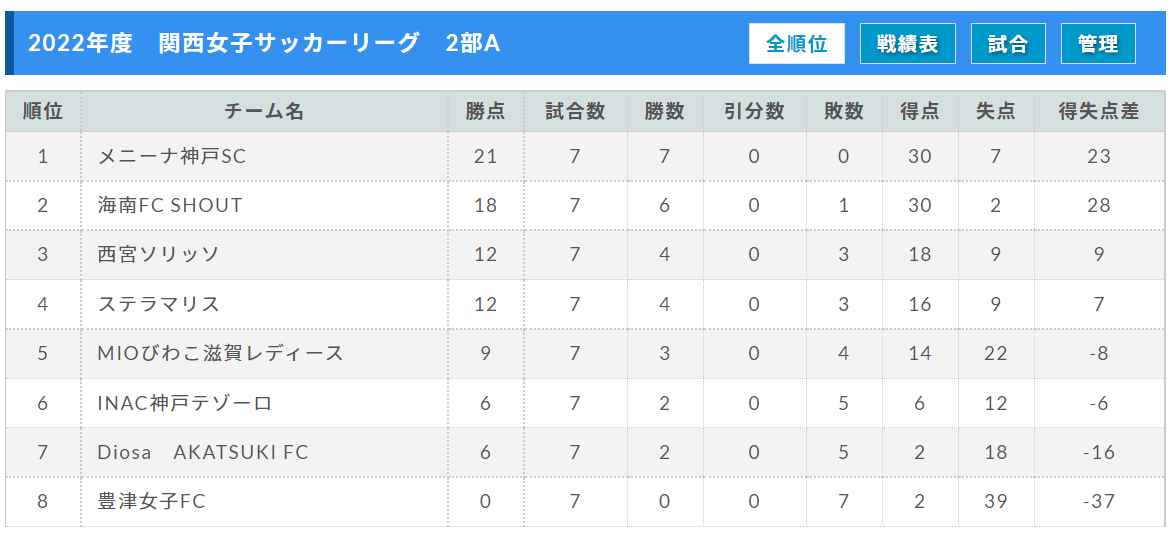Select team 海南FC SHOUT

pyautogui.click(x=170, y=205)
